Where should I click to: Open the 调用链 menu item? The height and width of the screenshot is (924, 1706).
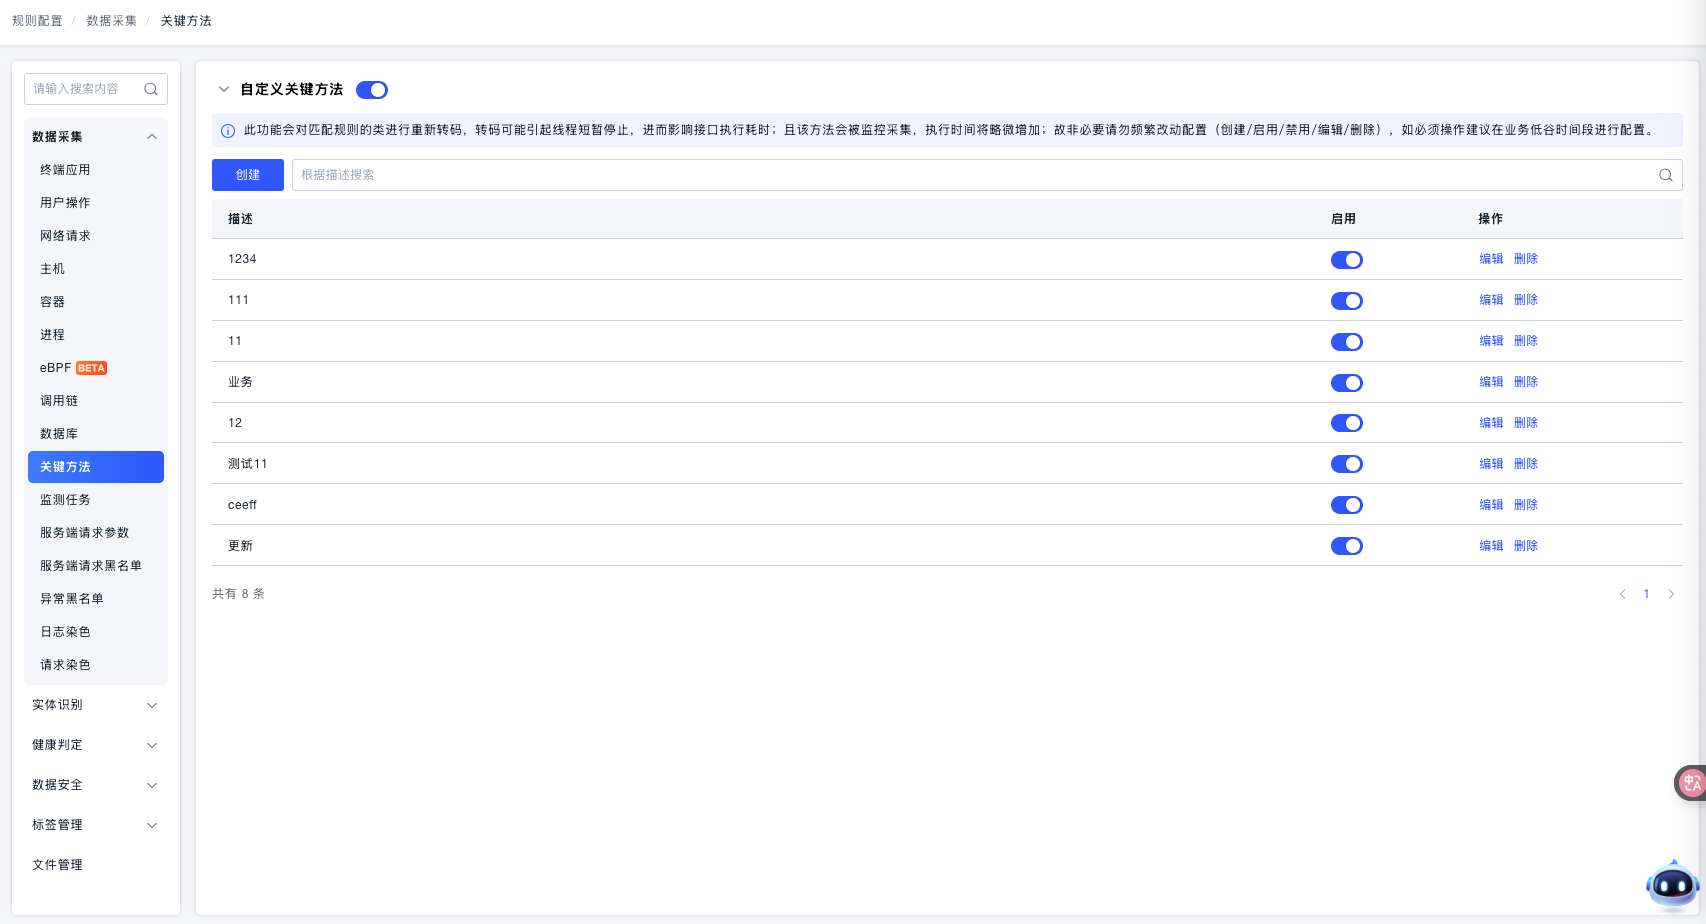(59, 401)
